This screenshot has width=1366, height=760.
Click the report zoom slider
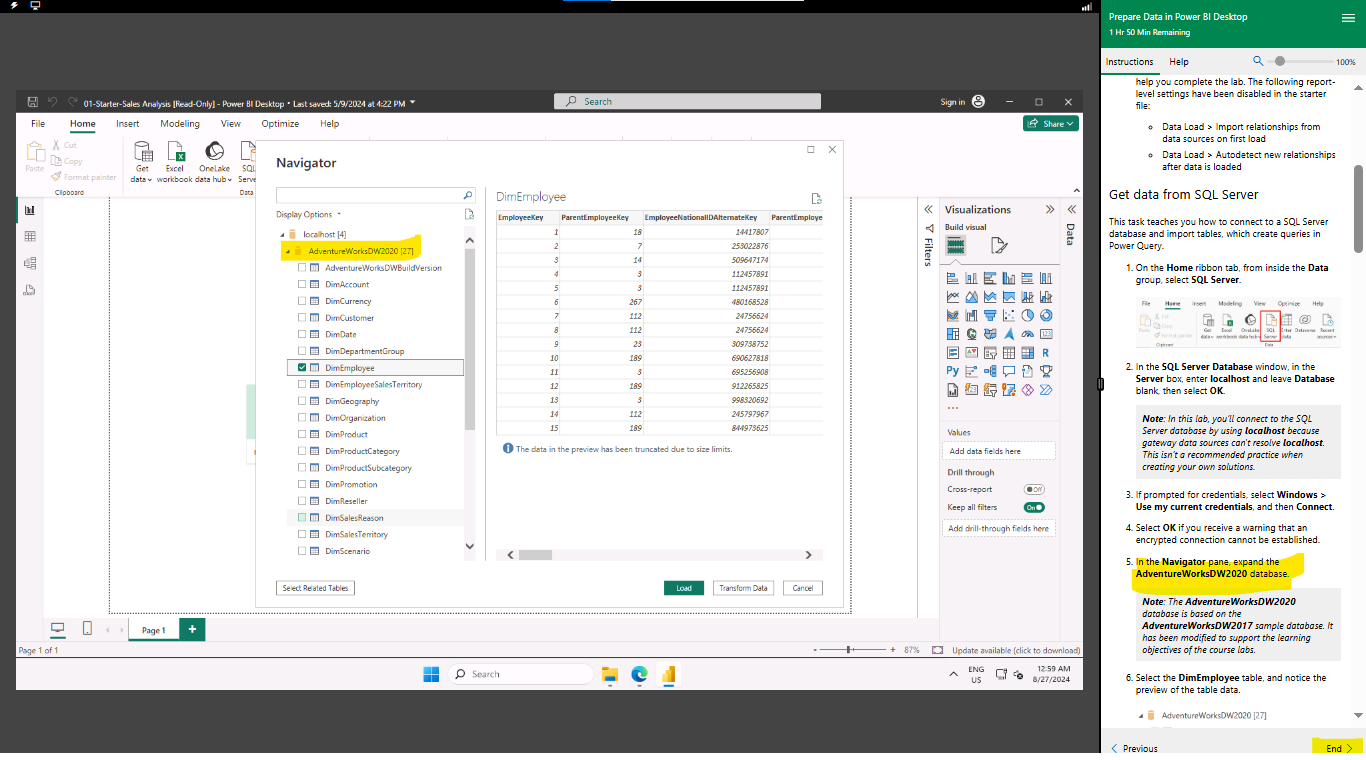click(849, 650)
